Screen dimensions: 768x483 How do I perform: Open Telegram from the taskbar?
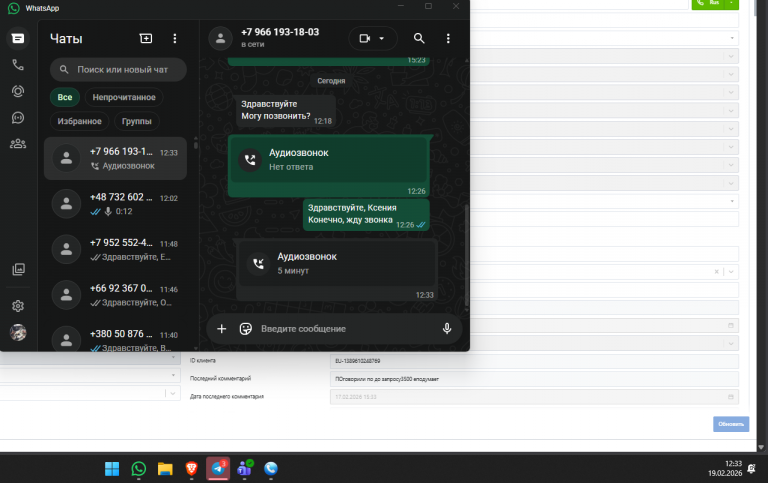pyautogui.click(x=218, y=469)
